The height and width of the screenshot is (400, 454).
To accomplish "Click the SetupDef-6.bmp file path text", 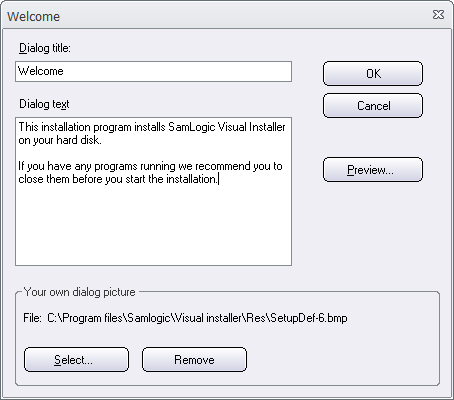I will tap(197, 318).
